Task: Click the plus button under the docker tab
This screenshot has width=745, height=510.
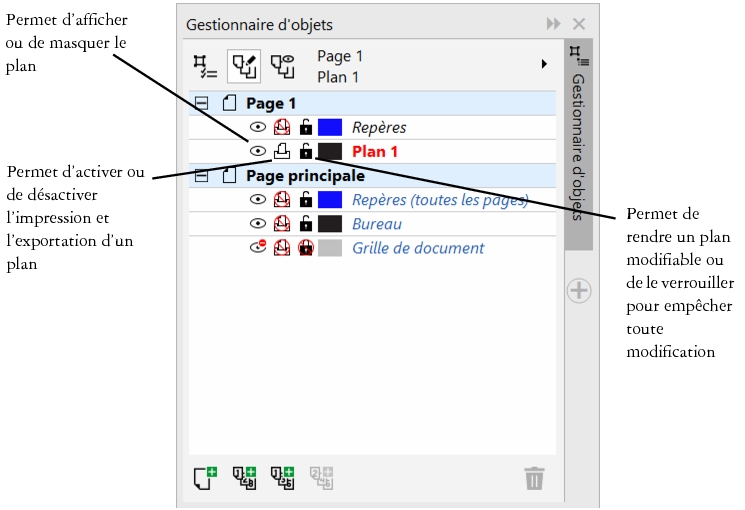Action: (x=579, y=291)
